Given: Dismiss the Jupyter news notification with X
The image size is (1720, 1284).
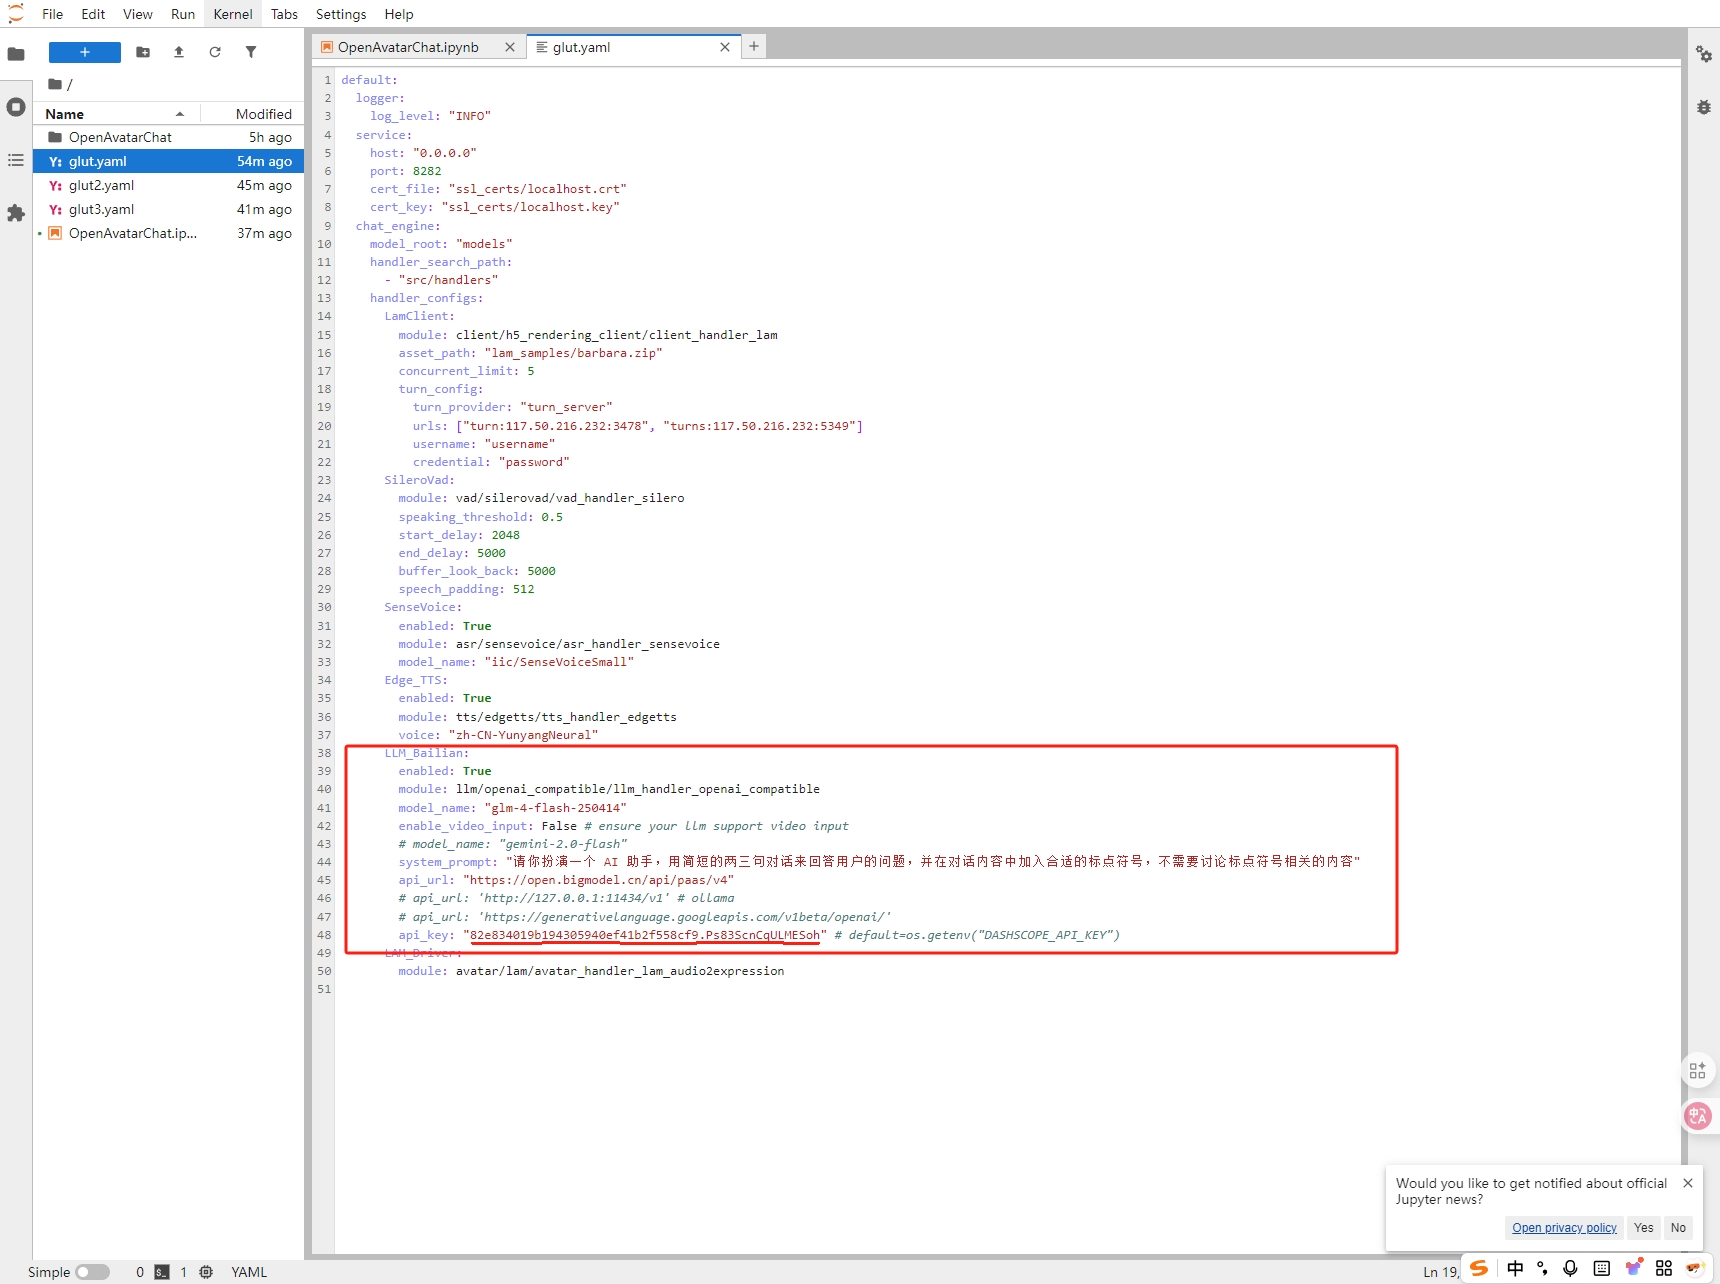Looking at the screenshot, I should [1688, 1183].
